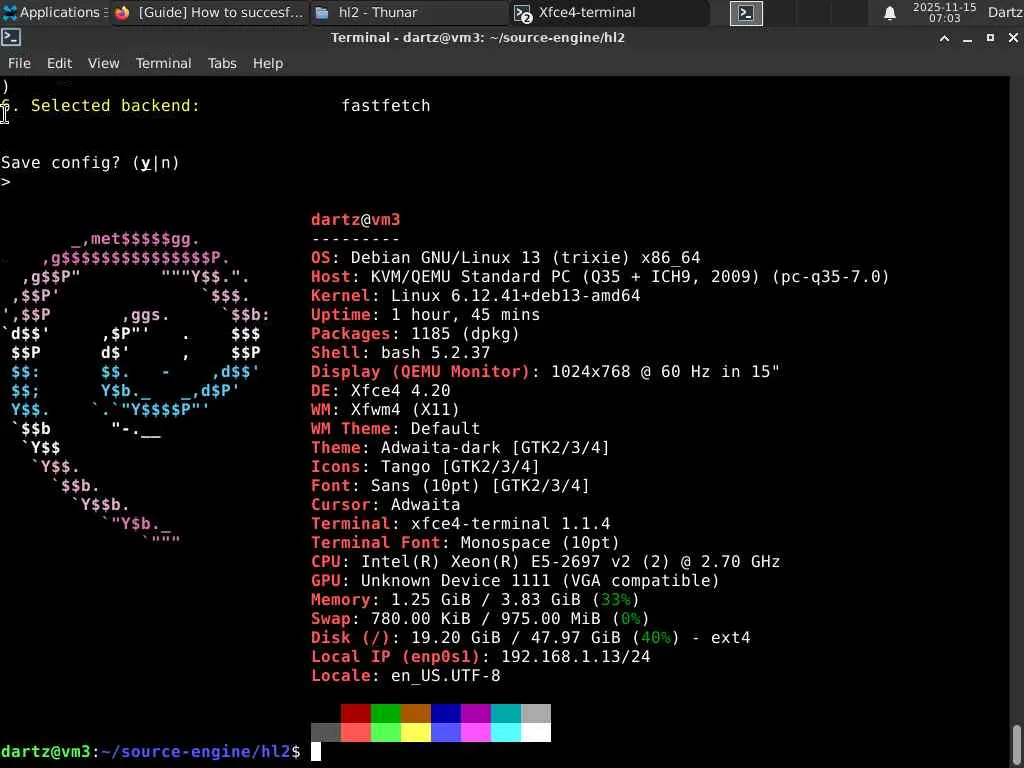
Task: Open the Help menu
Action: [268, 63]
